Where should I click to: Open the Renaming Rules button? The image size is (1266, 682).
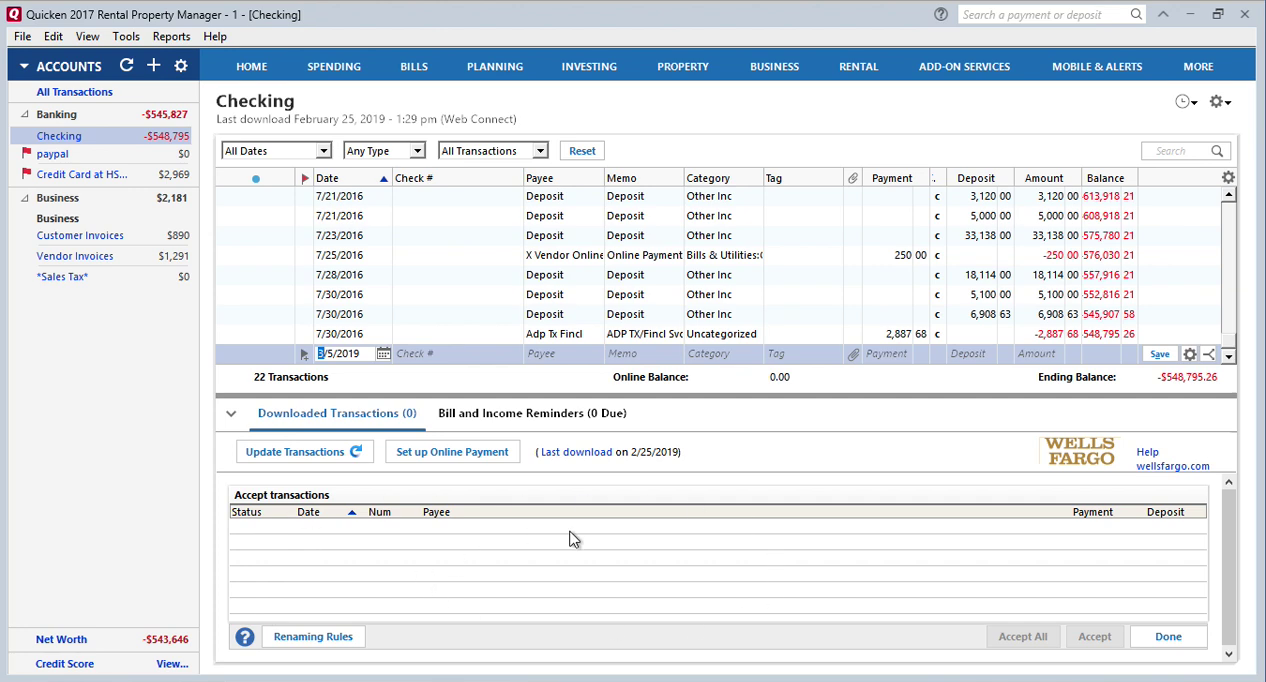click(x=313, y=637)
